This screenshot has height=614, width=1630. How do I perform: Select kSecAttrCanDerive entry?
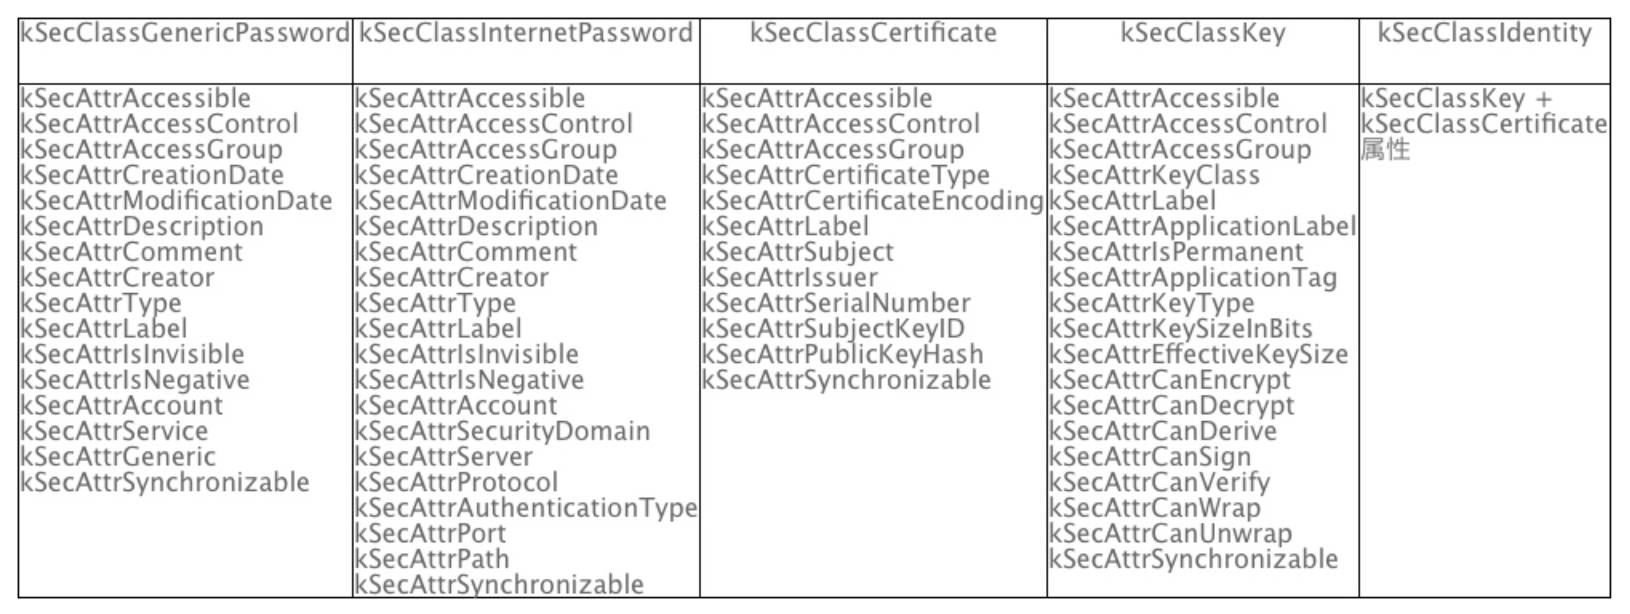(1163, 431)
